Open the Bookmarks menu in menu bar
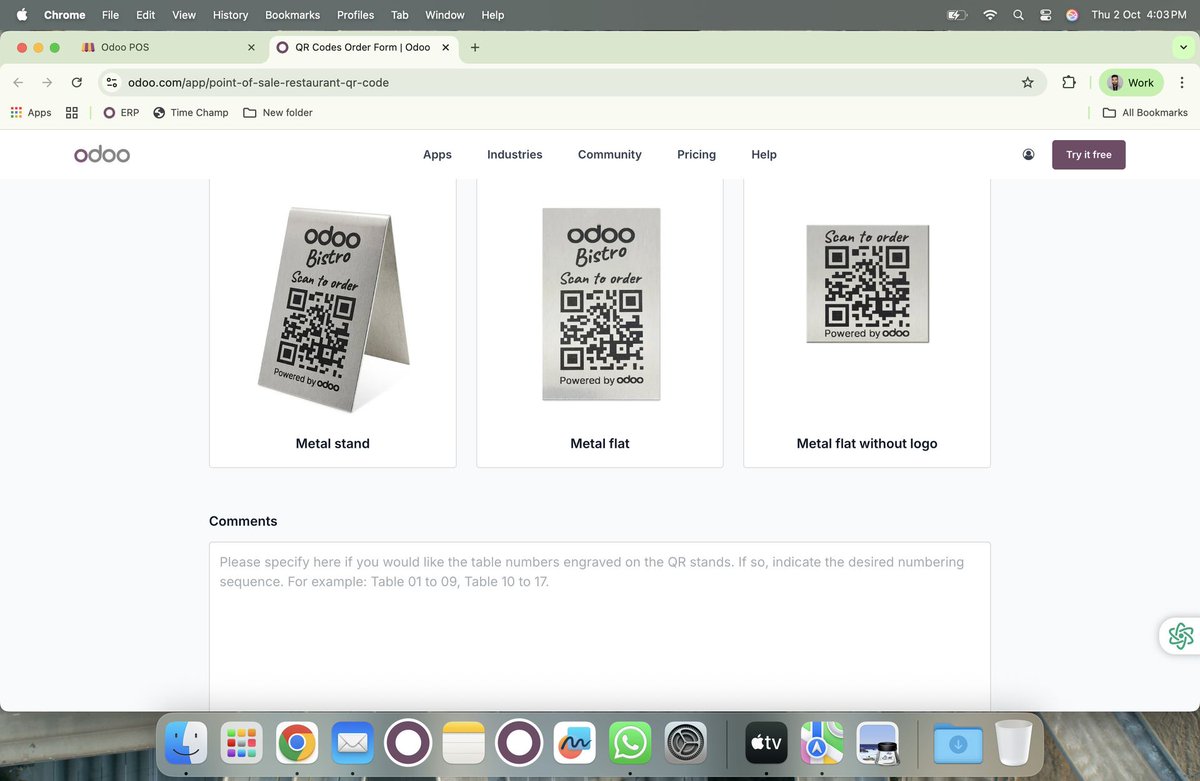The image size is (1200, 781). (x=292, y=15)
